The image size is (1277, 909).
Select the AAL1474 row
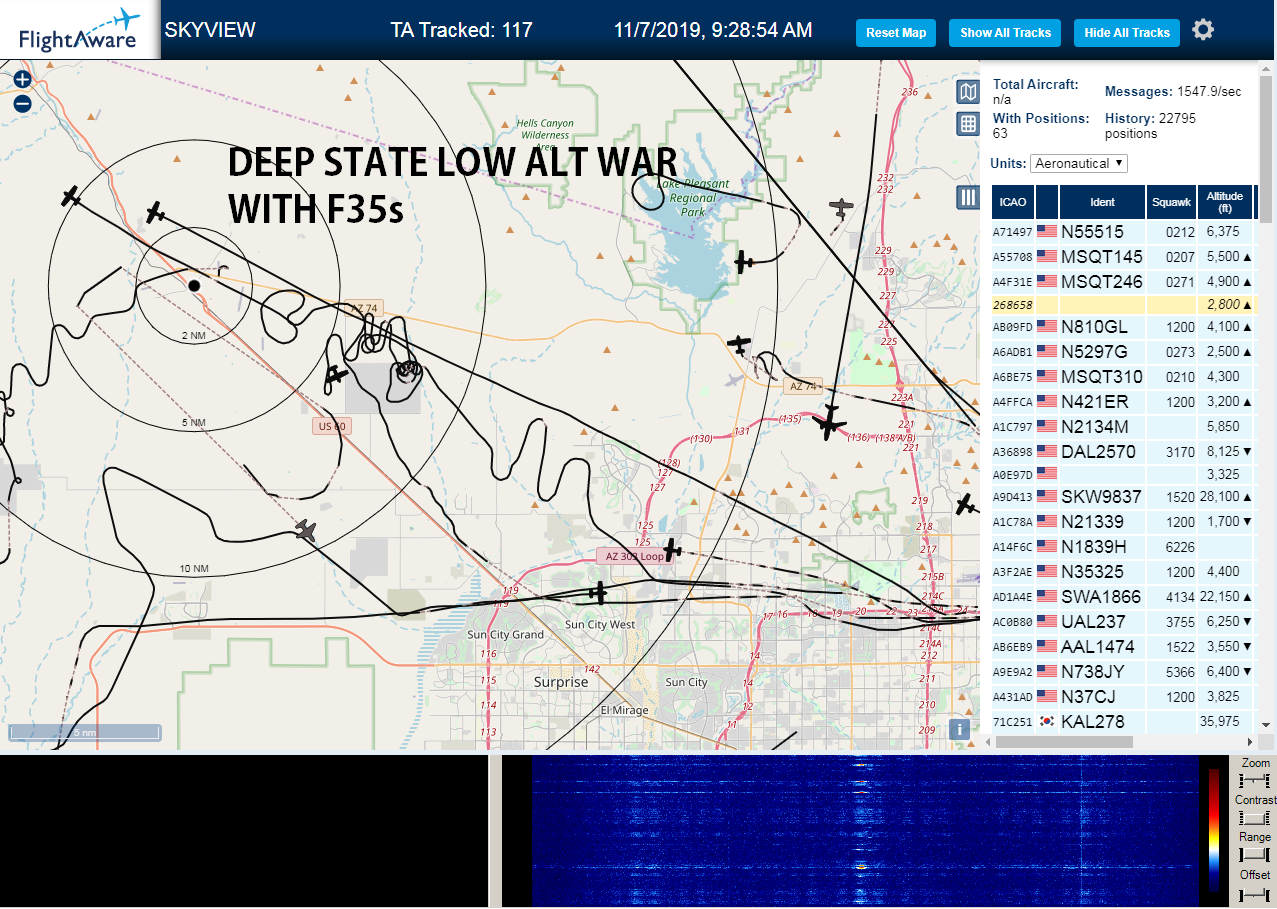click(x=1123, y=647)
